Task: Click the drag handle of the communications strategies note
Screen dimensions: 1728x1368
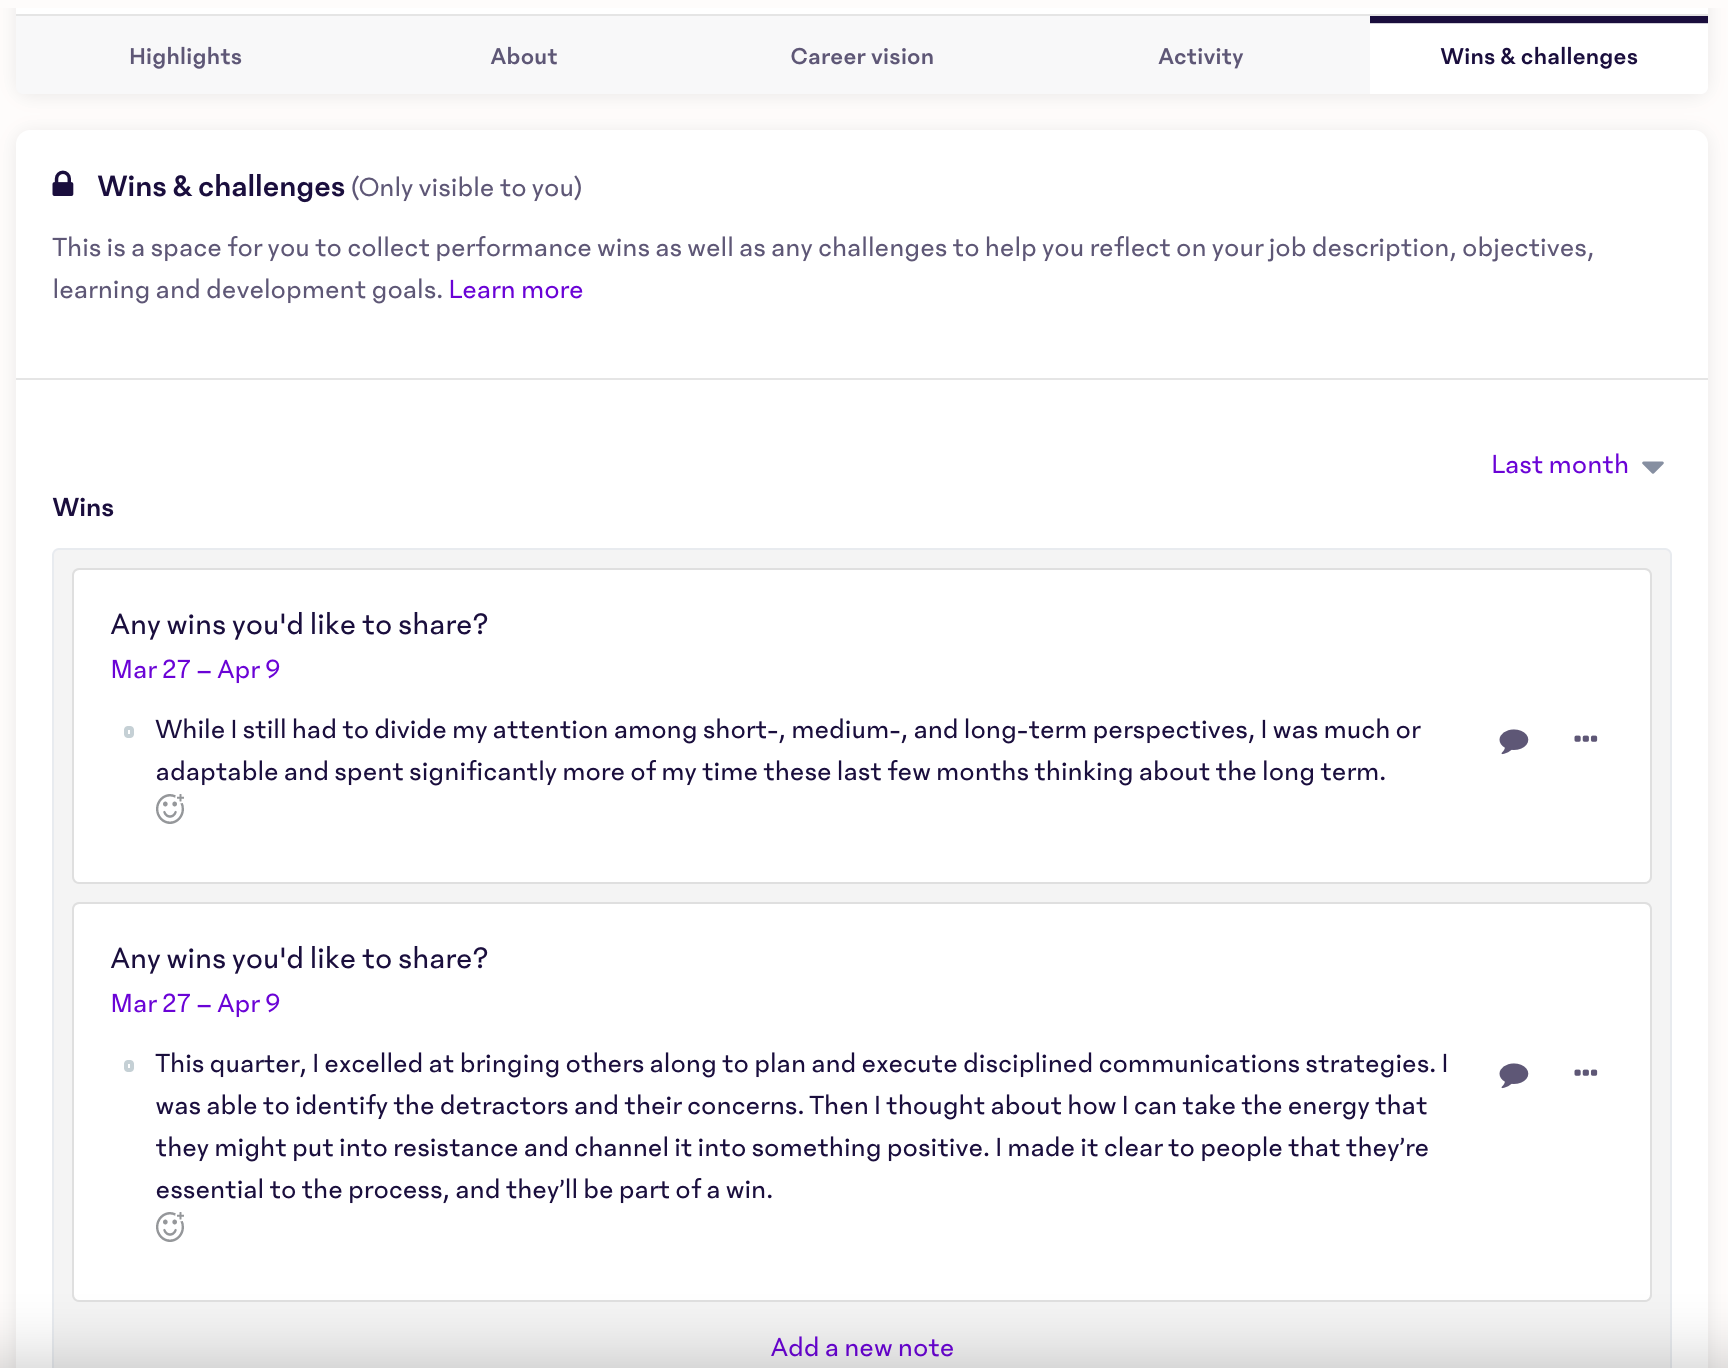Action: coord(129,1066)
